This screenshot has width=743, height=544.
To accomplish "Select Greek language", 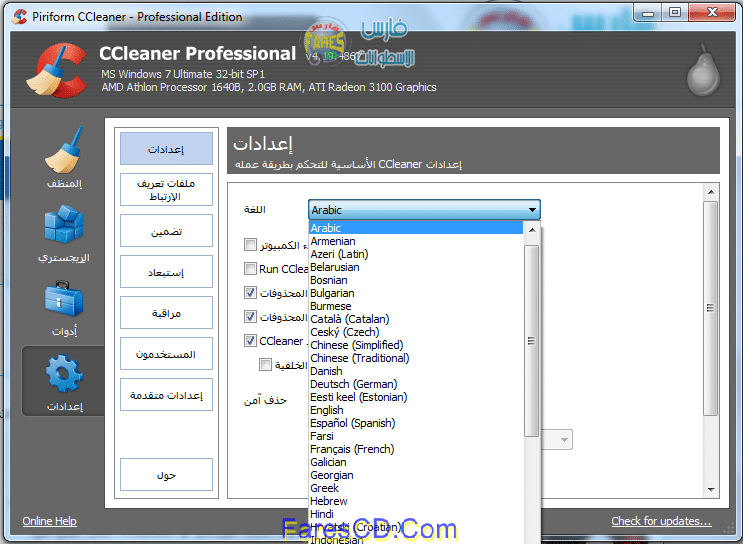I will point(416,488).
